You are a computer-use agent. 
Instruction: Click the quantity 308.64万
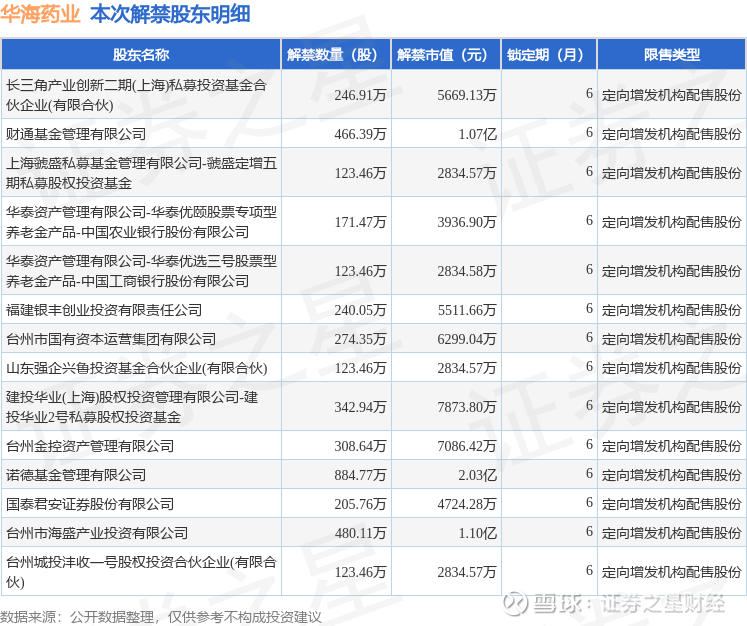(x=360, y=447)
